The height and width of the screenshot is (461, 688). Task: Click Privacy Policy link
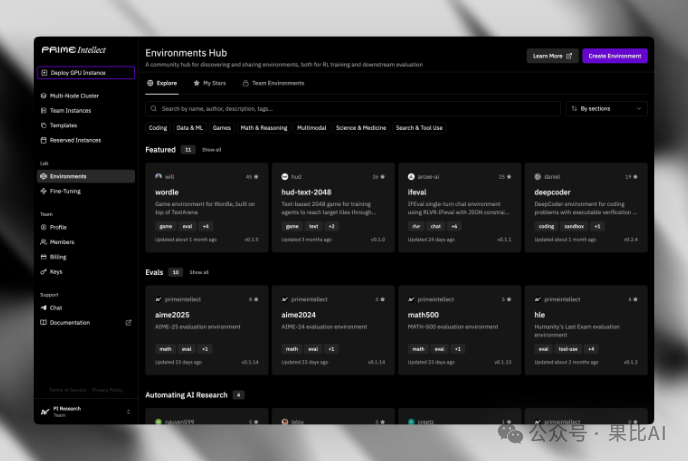(x=108, y=390)
